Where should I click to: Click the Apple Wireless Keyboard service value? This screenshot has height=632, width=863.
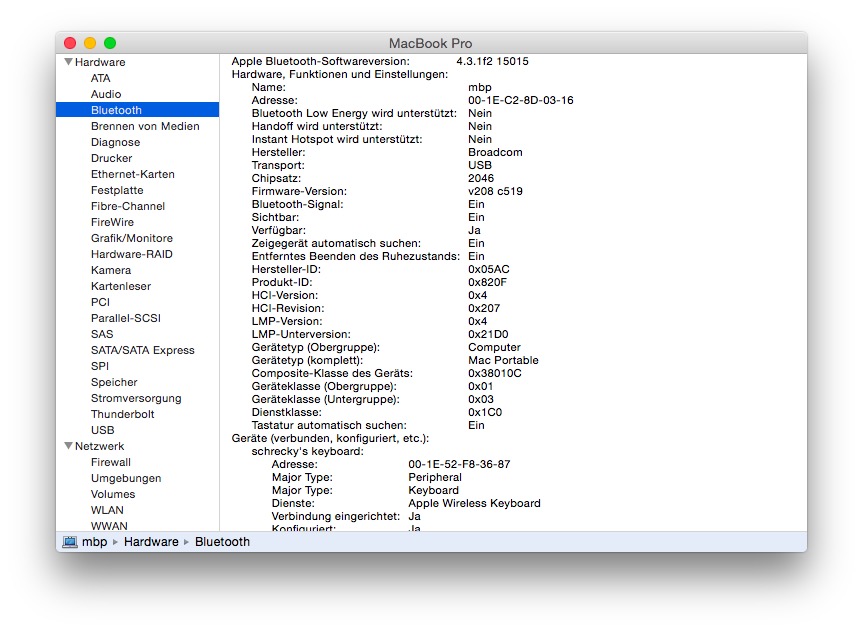(x=474, y=503)
